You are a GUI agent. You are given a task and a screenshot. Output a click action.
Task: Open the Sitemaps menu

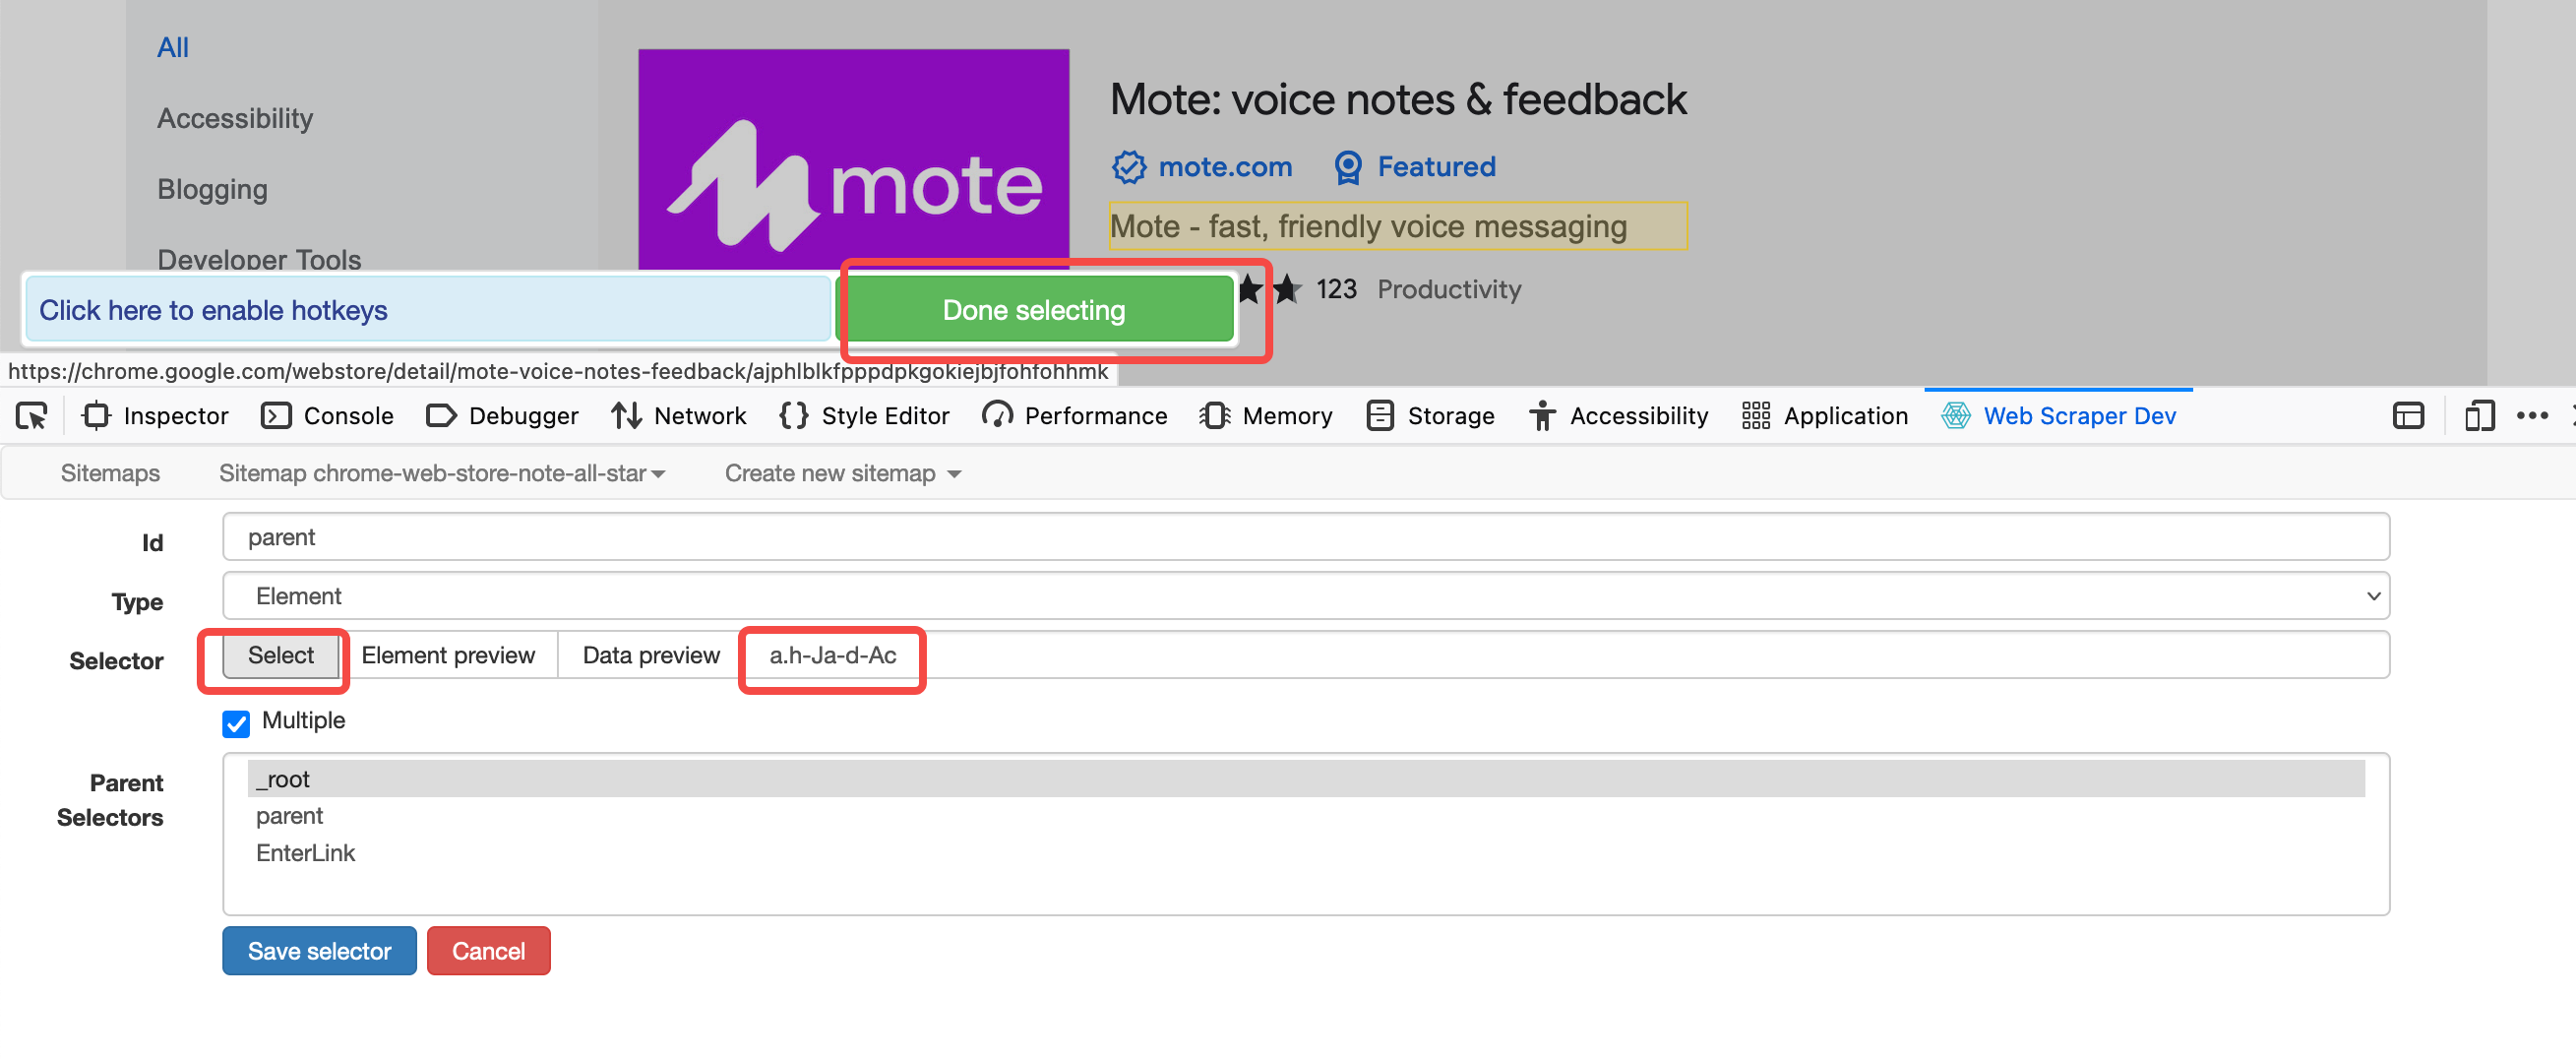point(110,473)
